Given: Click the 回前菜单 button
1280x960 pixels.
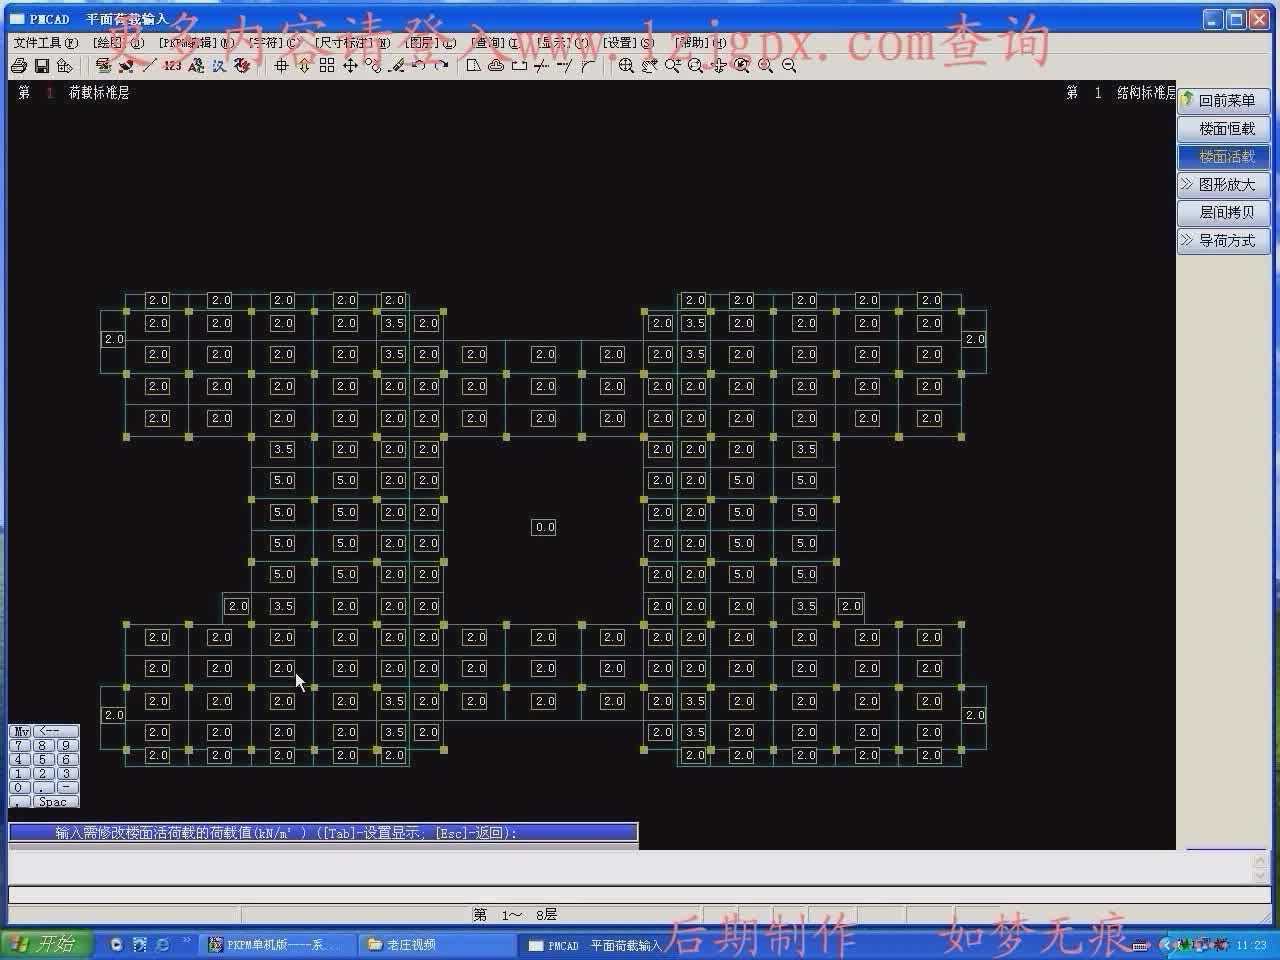Looking at the screenshot, I should tap(1224, 100).
